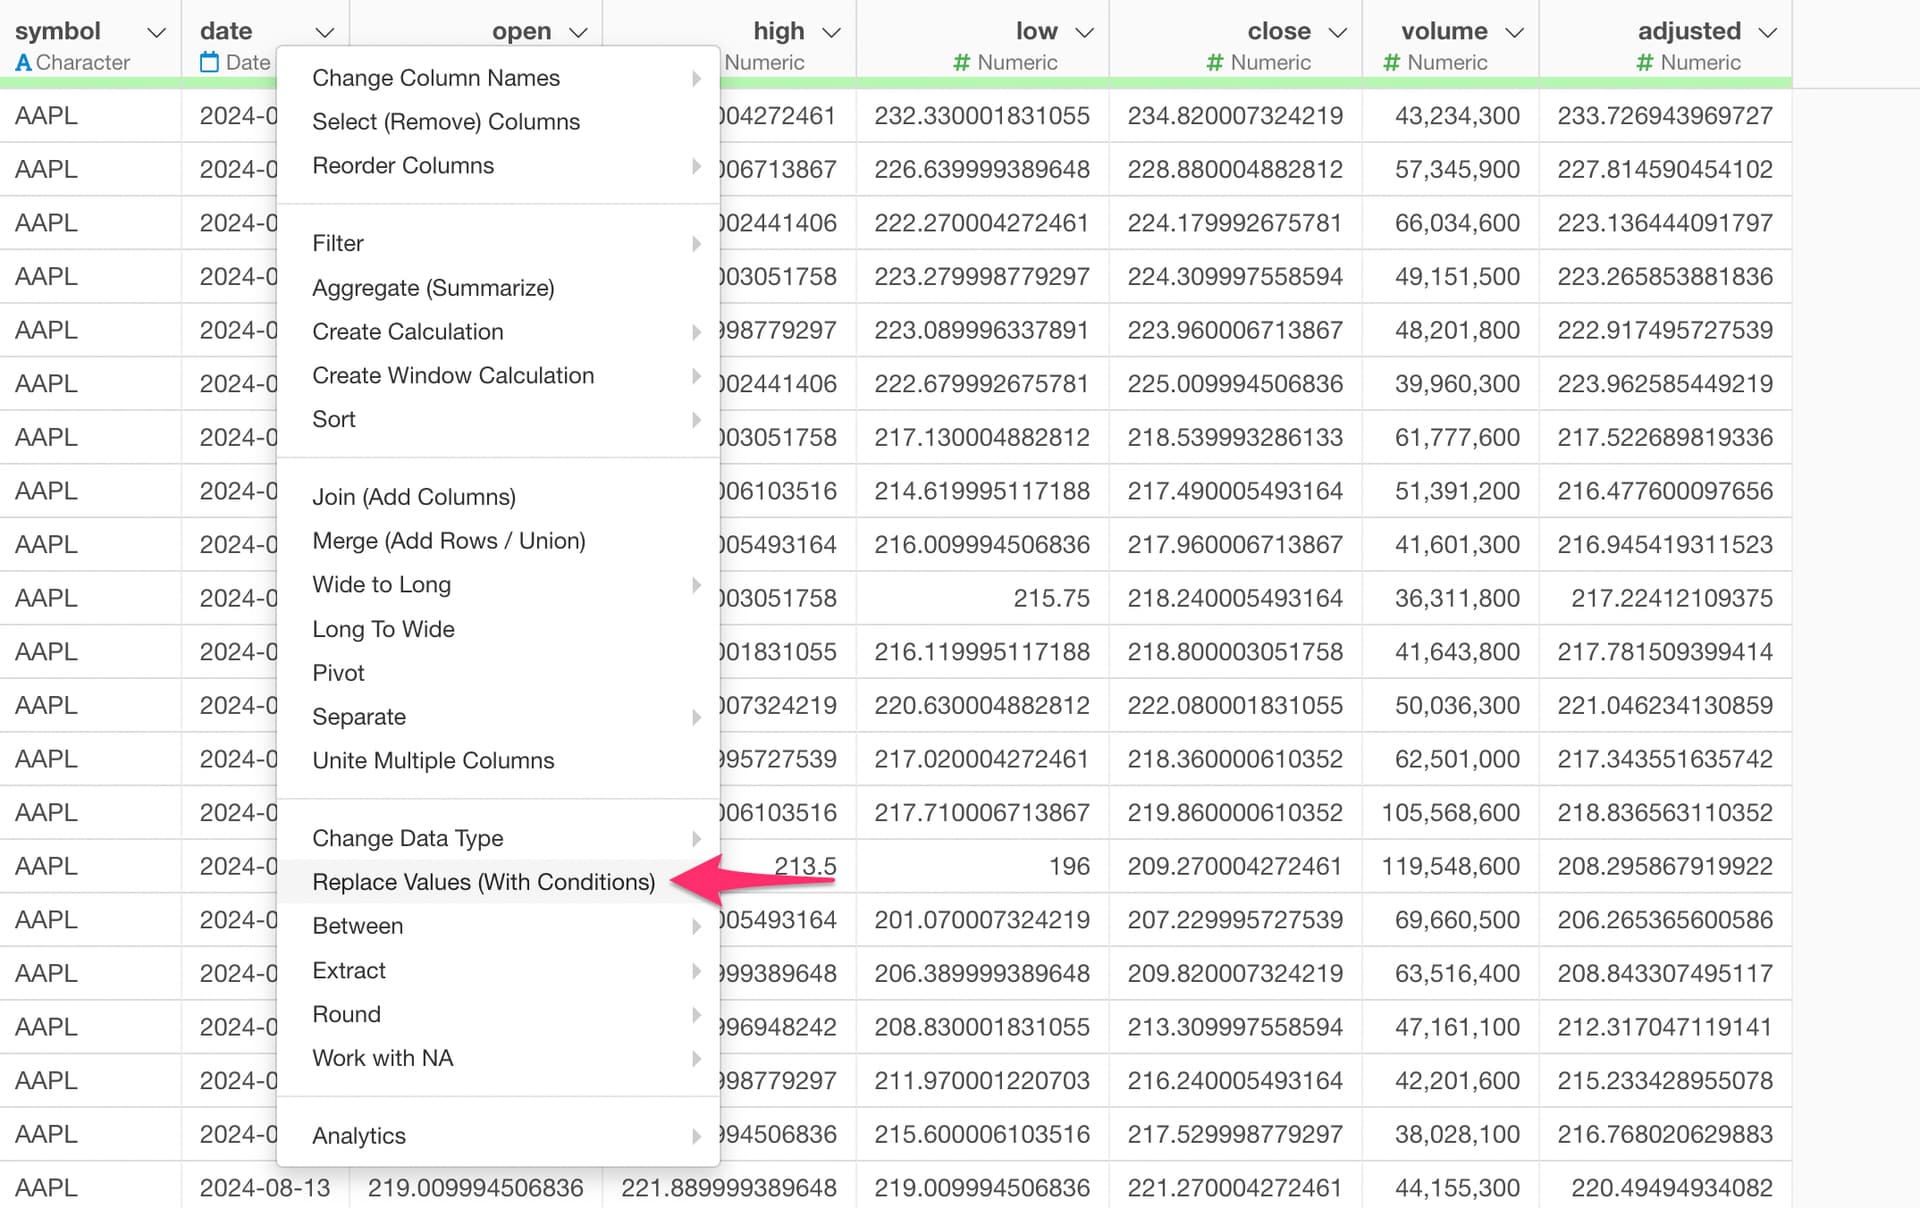Viewport: 1920px width, 1208px height.
Task: Open the volume column dropdown arrow
Action: click(1514, 32)
